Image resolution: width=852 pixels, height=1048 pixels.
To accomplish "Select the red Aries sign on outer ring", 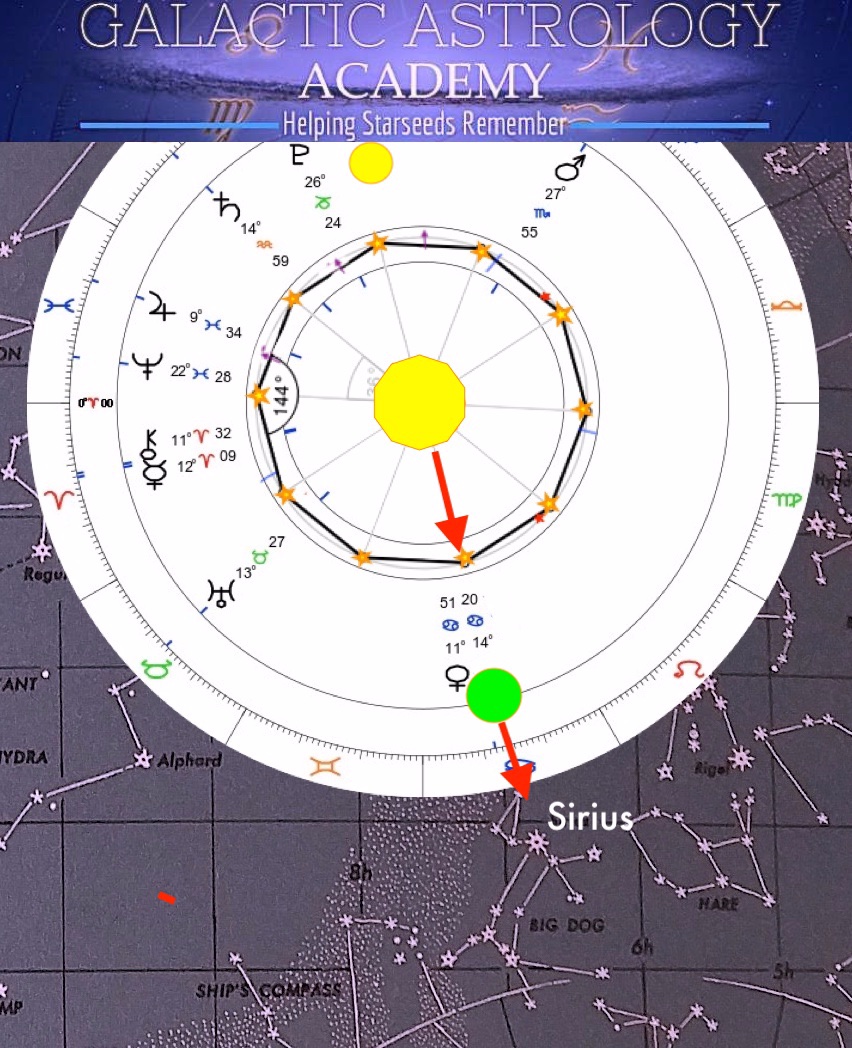I will coord(58,499).
